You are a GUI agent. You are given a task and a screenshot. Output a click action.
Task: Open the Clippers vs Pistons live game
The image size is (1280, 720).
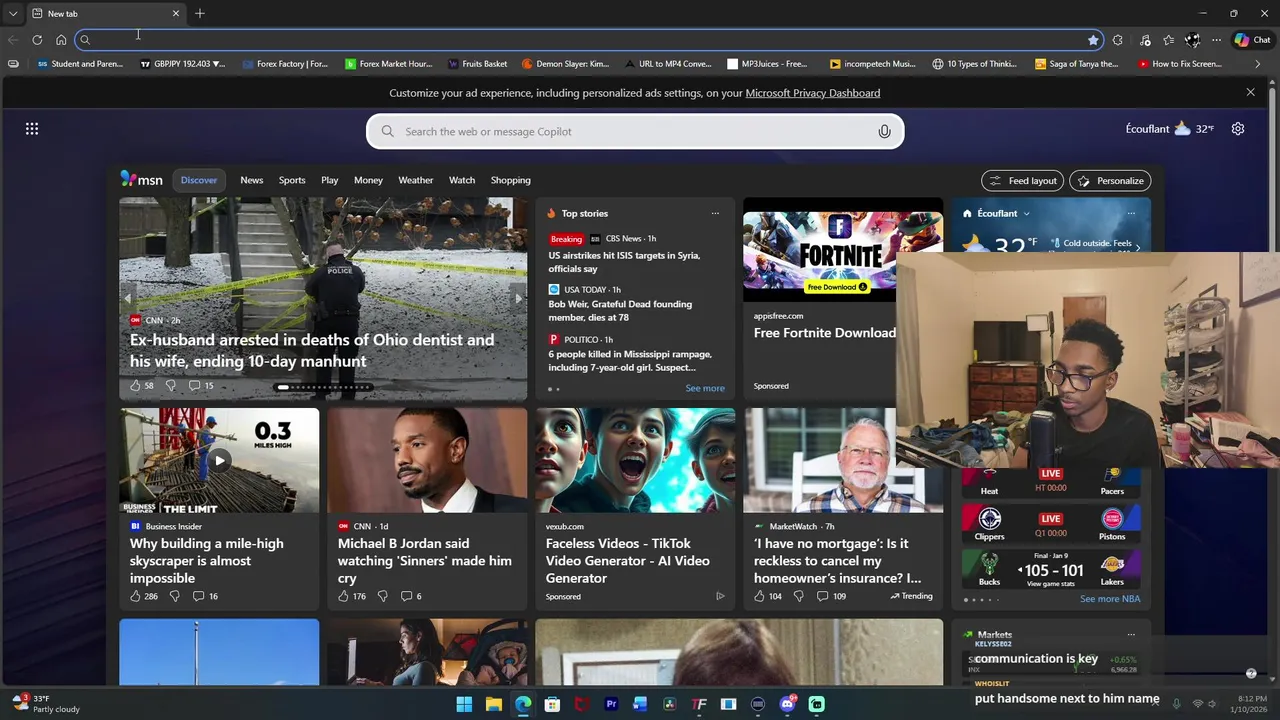tap(1050, 522)
